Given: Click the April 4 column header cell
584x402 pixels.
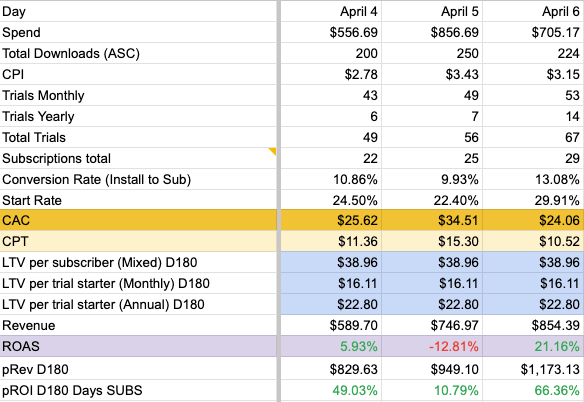Looking at the screenshot, I should click(331, 11).
